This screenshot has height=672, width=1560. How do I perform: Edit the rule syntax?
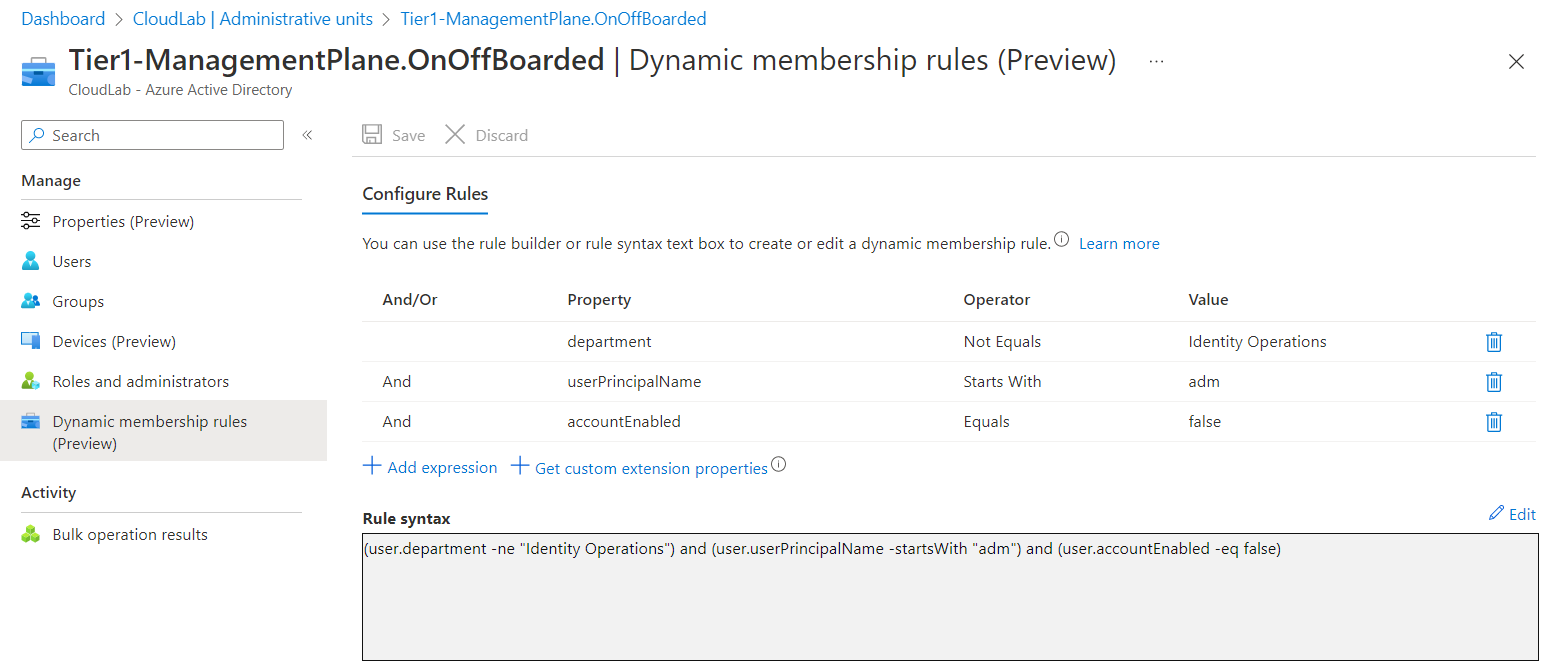click(1512, 514)
